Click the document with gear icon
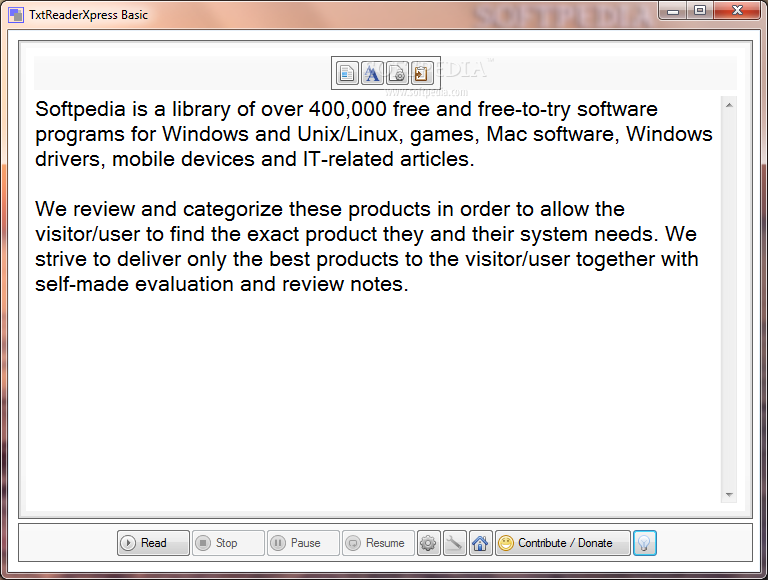 pos(397,73)
